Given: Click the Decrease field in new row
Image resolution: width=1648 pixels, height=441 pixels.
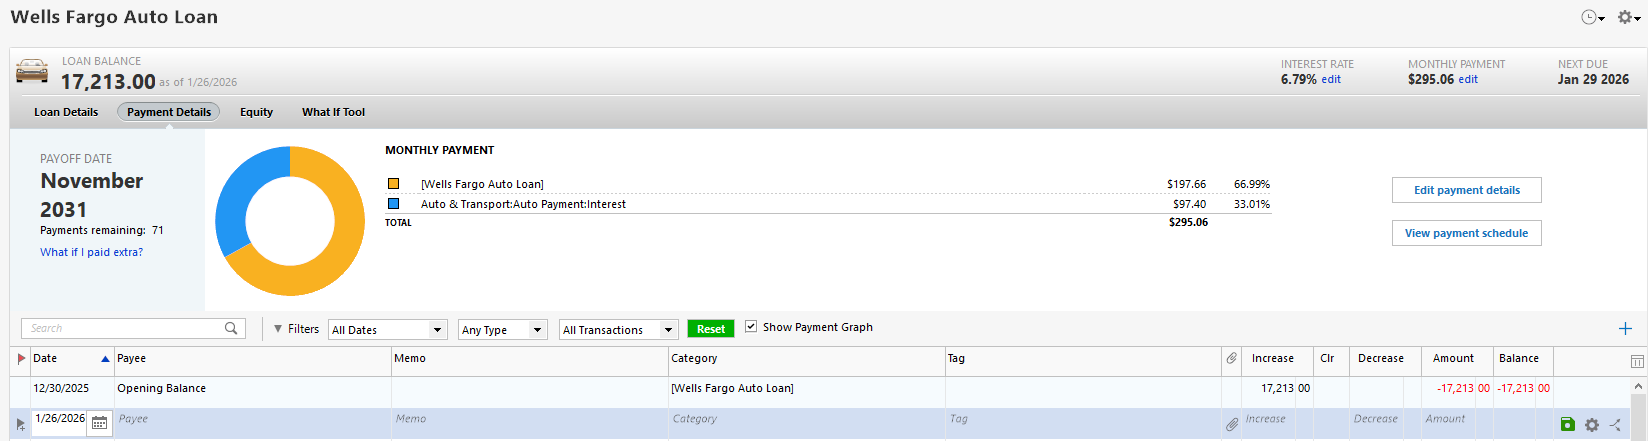Looking at the screenshot, I should [1384, 422].
